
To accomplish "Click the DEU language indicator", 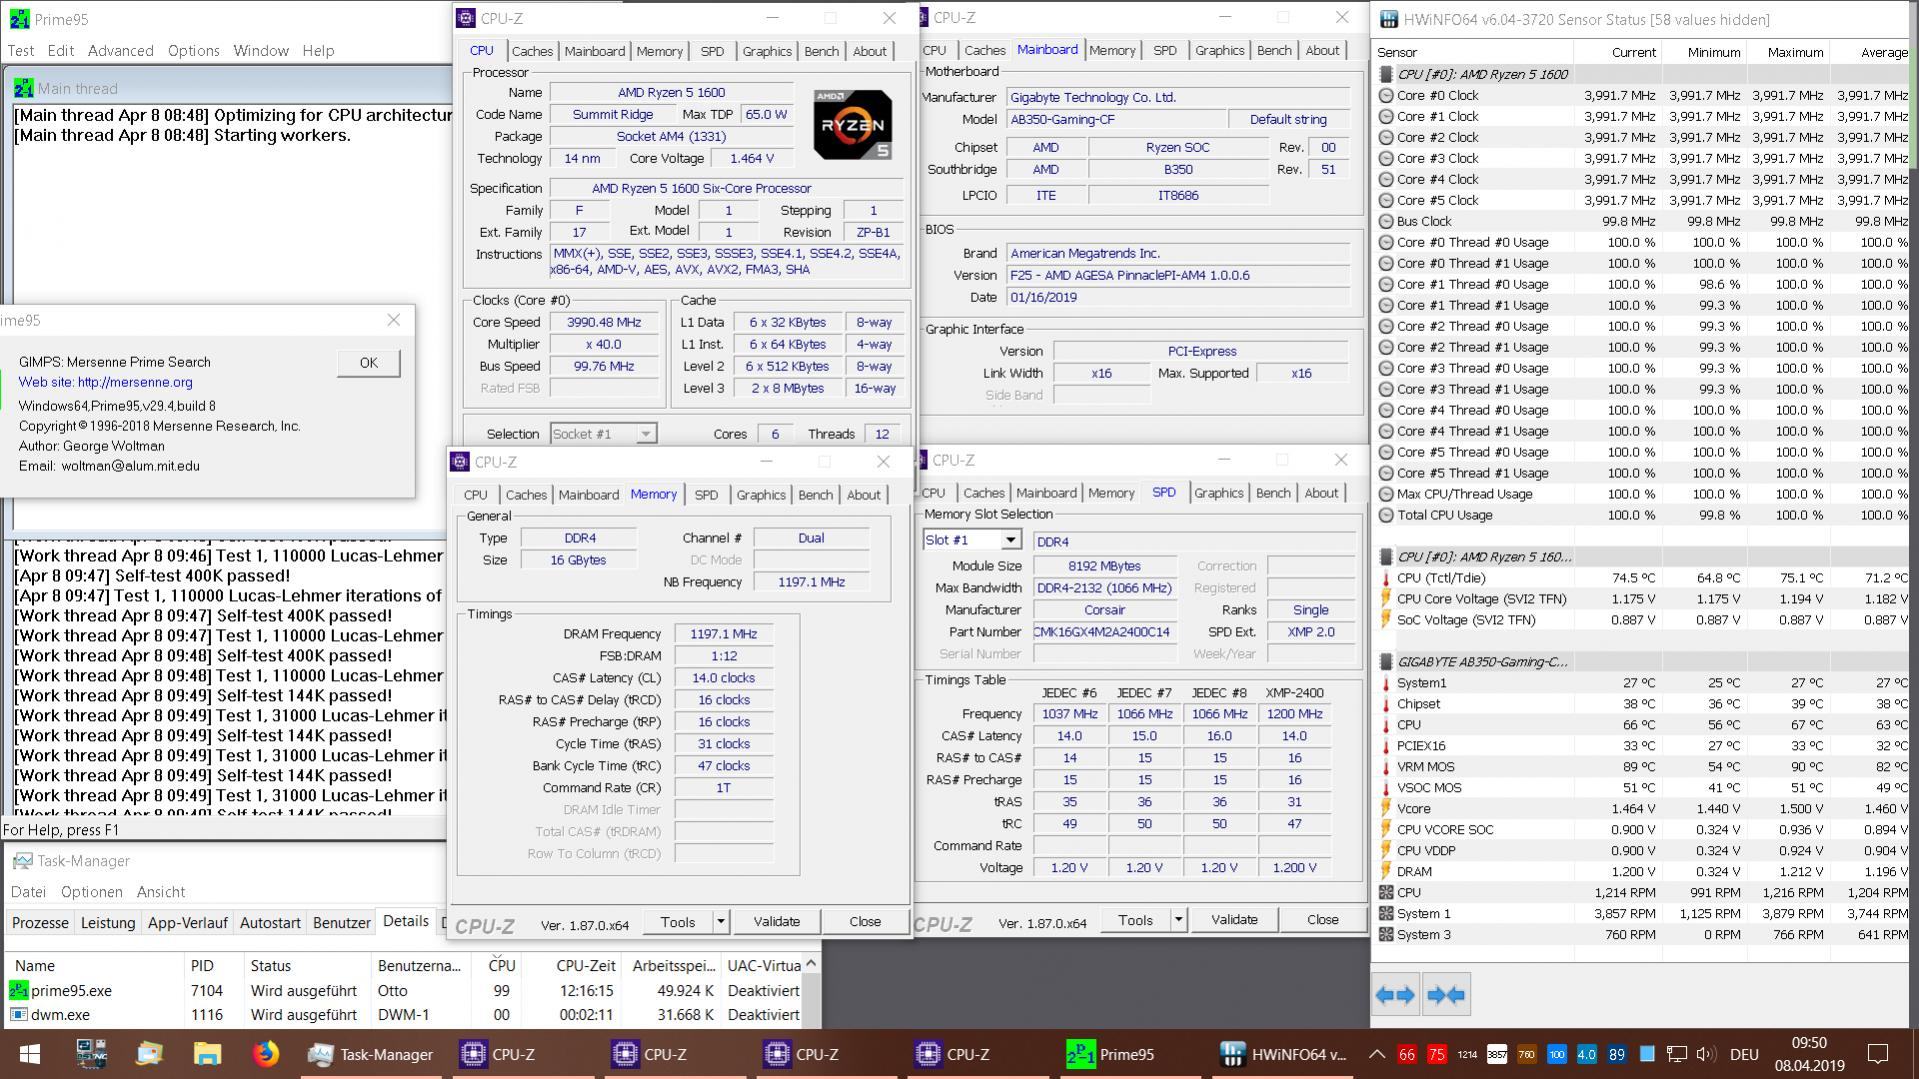I will coord(1744,1054).
